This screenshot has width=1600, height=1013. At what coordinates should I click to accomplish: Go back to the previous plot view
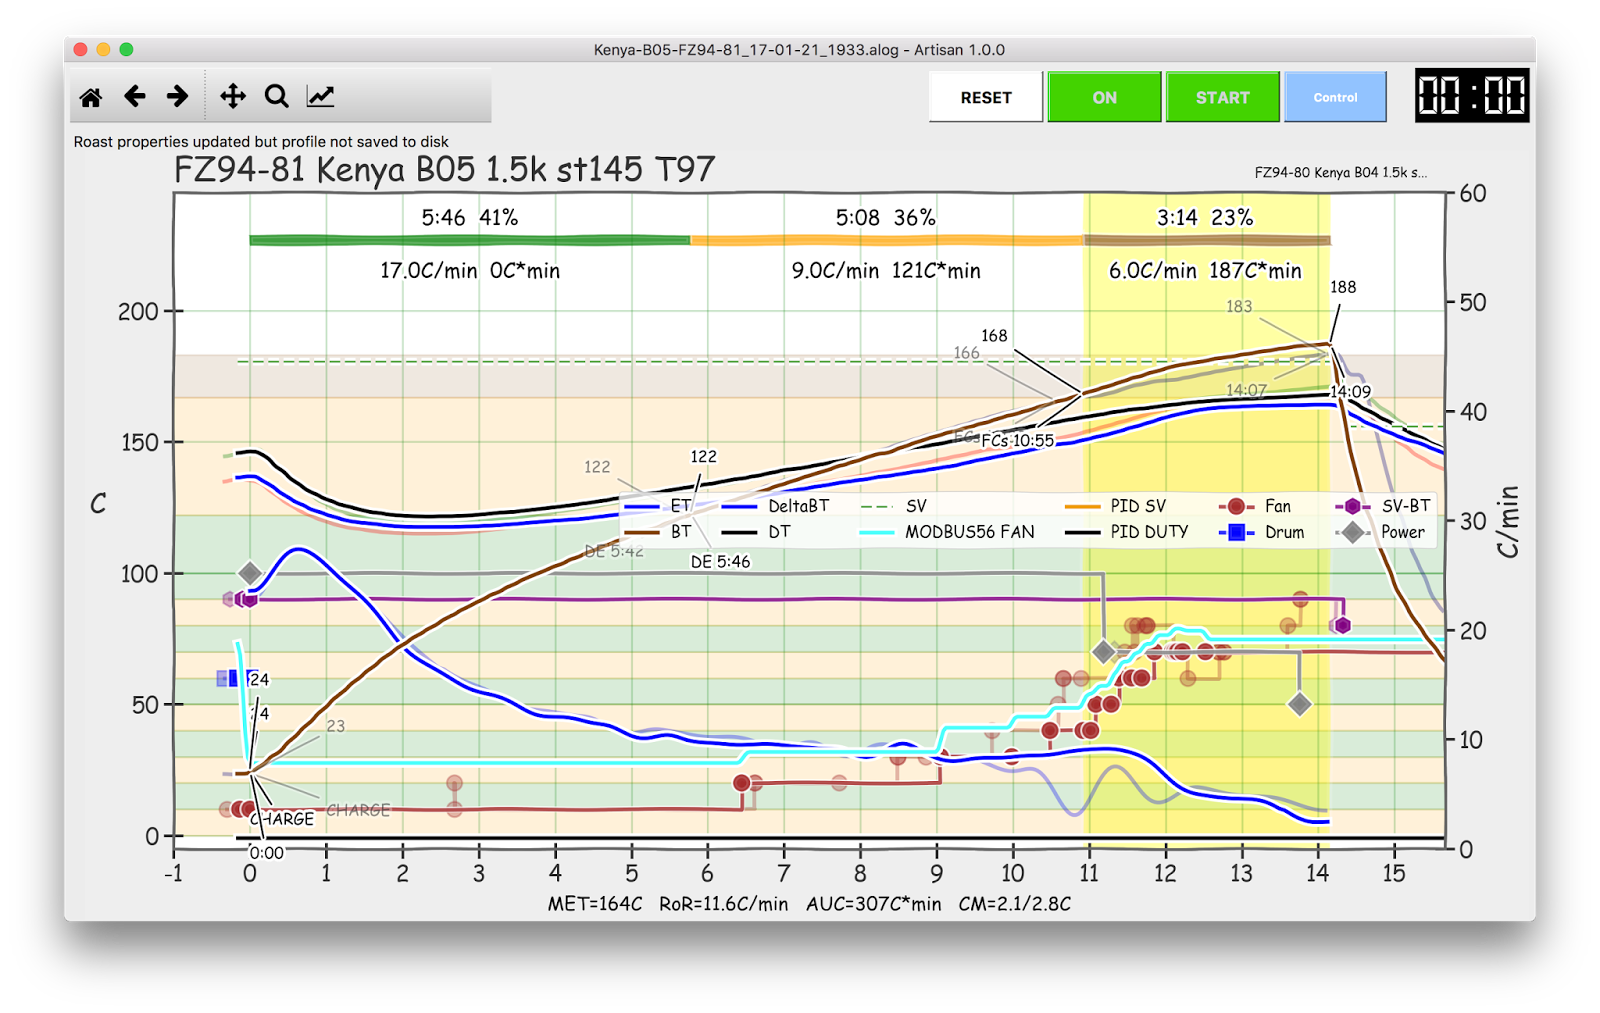(x=135, y=96)
